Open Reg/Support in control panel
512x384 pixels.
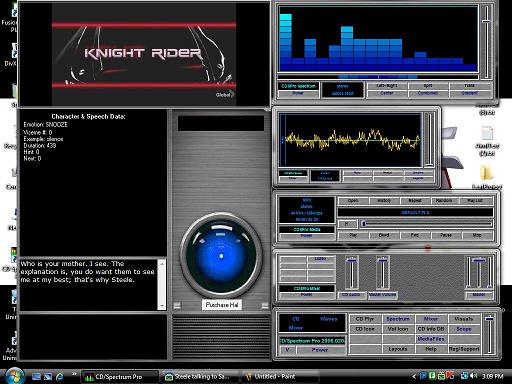464,349
